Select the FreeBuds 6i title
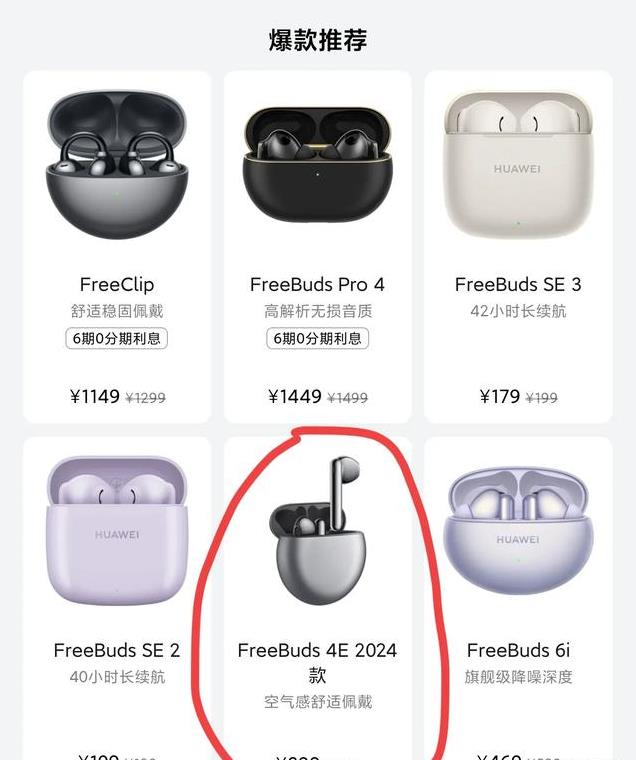Screen dimensions: 636x760 pos(518,650)
